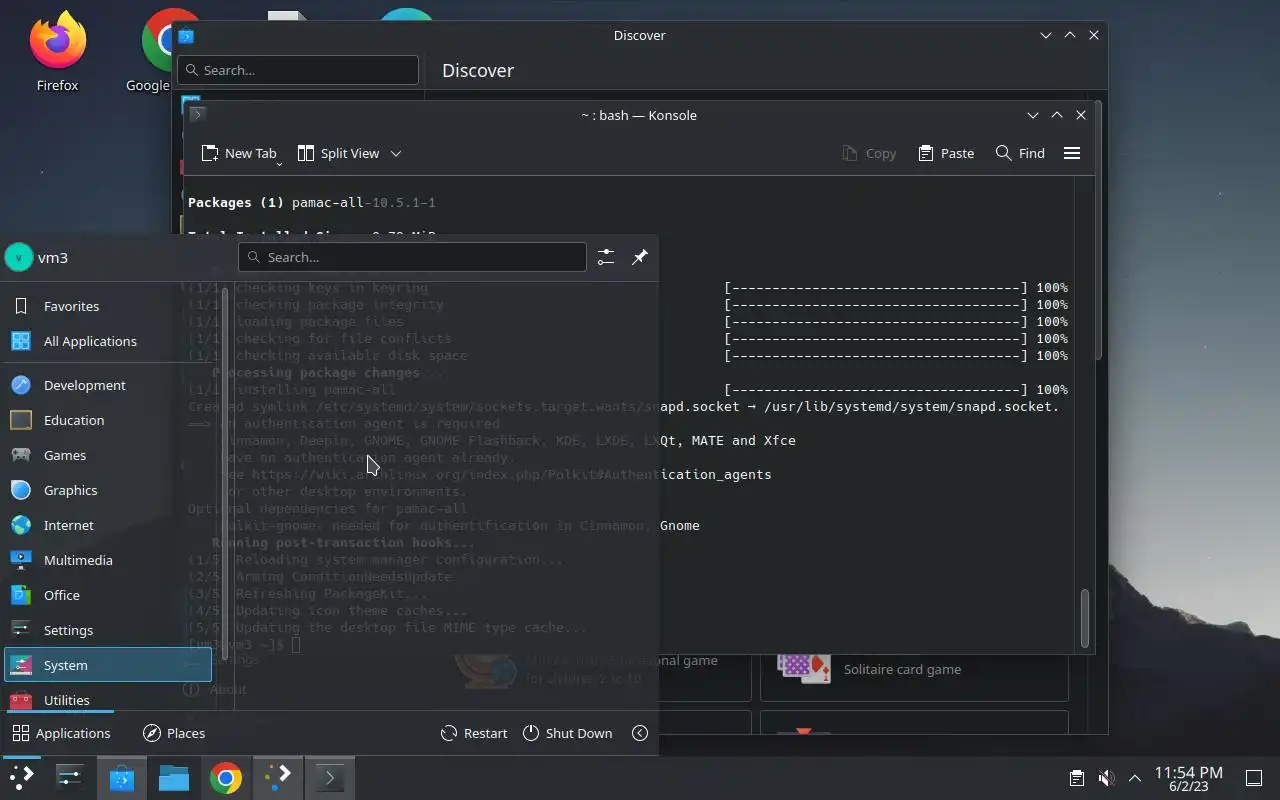Click the muted volume tray icon

pos(1106,778)
